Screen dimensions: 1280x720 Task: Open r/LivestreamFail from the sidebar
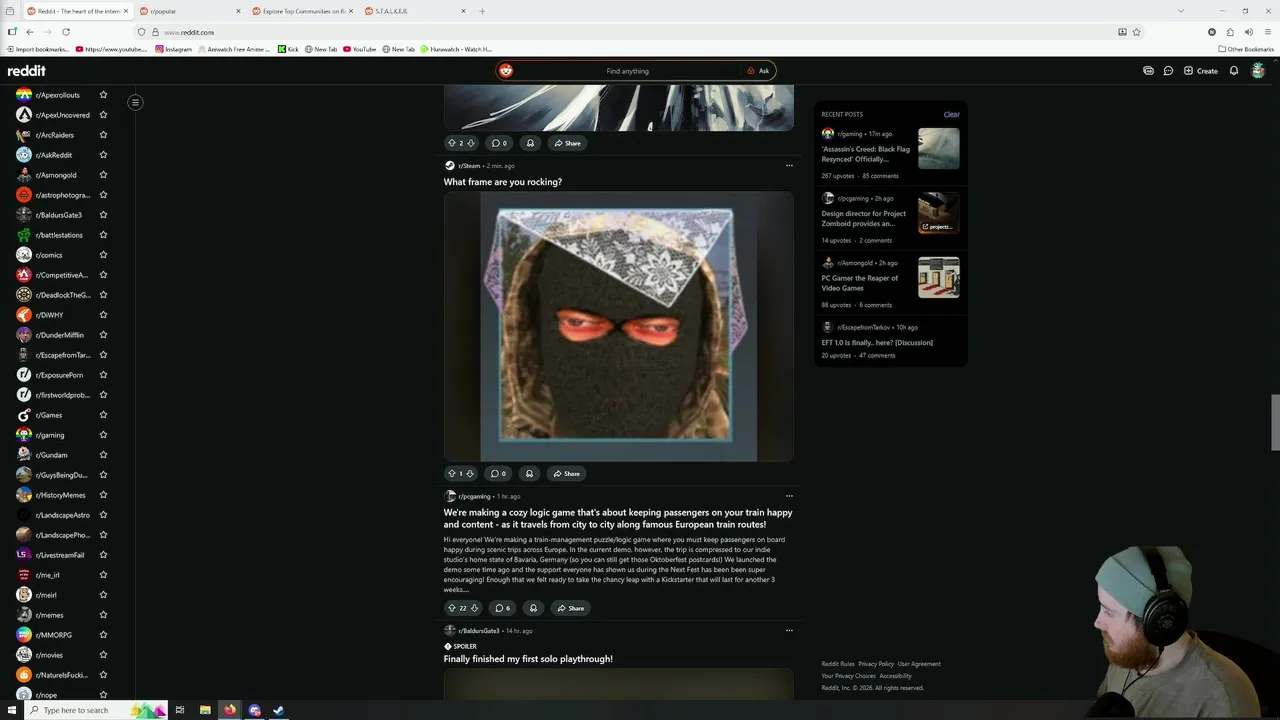pos(60,555)
